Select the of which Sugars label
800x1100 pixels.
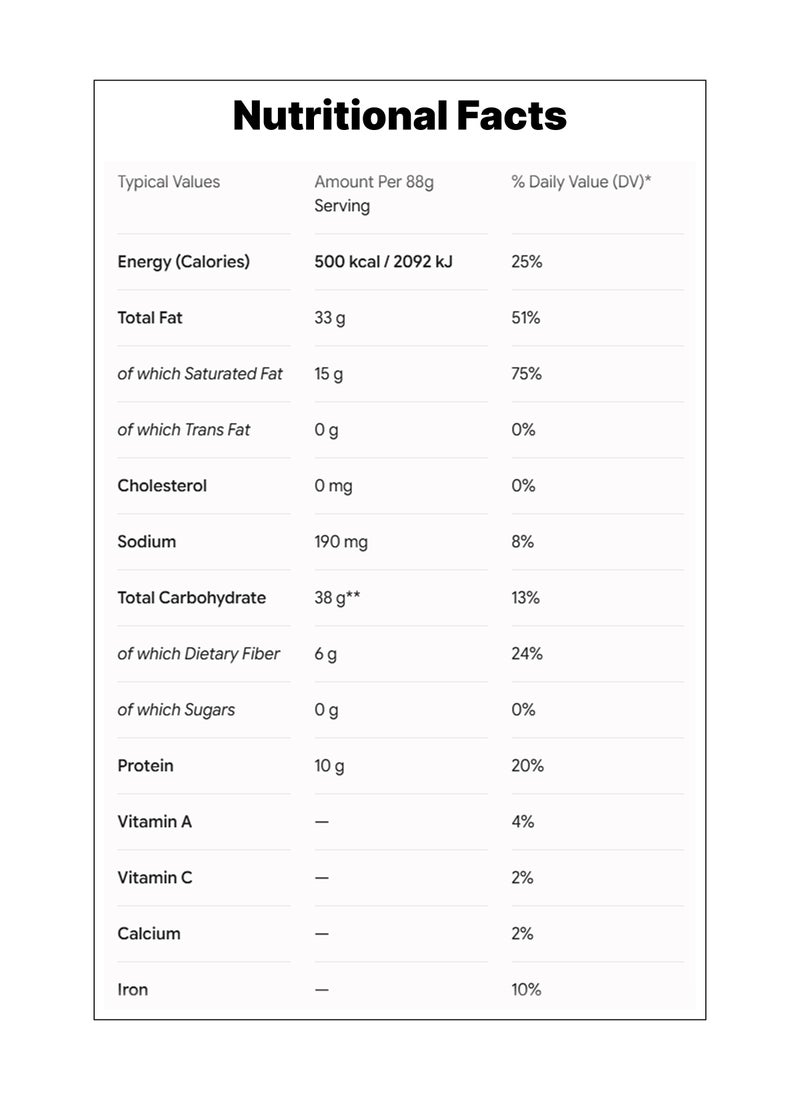[x=176, y=710]
